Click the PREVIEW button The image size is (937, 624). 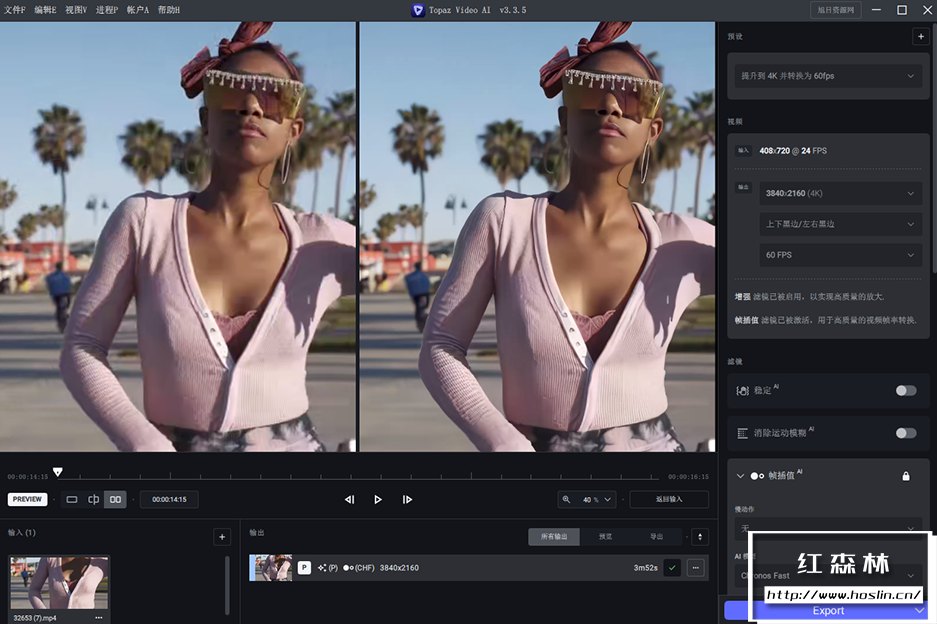pyautogui.click(x=27, y=499)
